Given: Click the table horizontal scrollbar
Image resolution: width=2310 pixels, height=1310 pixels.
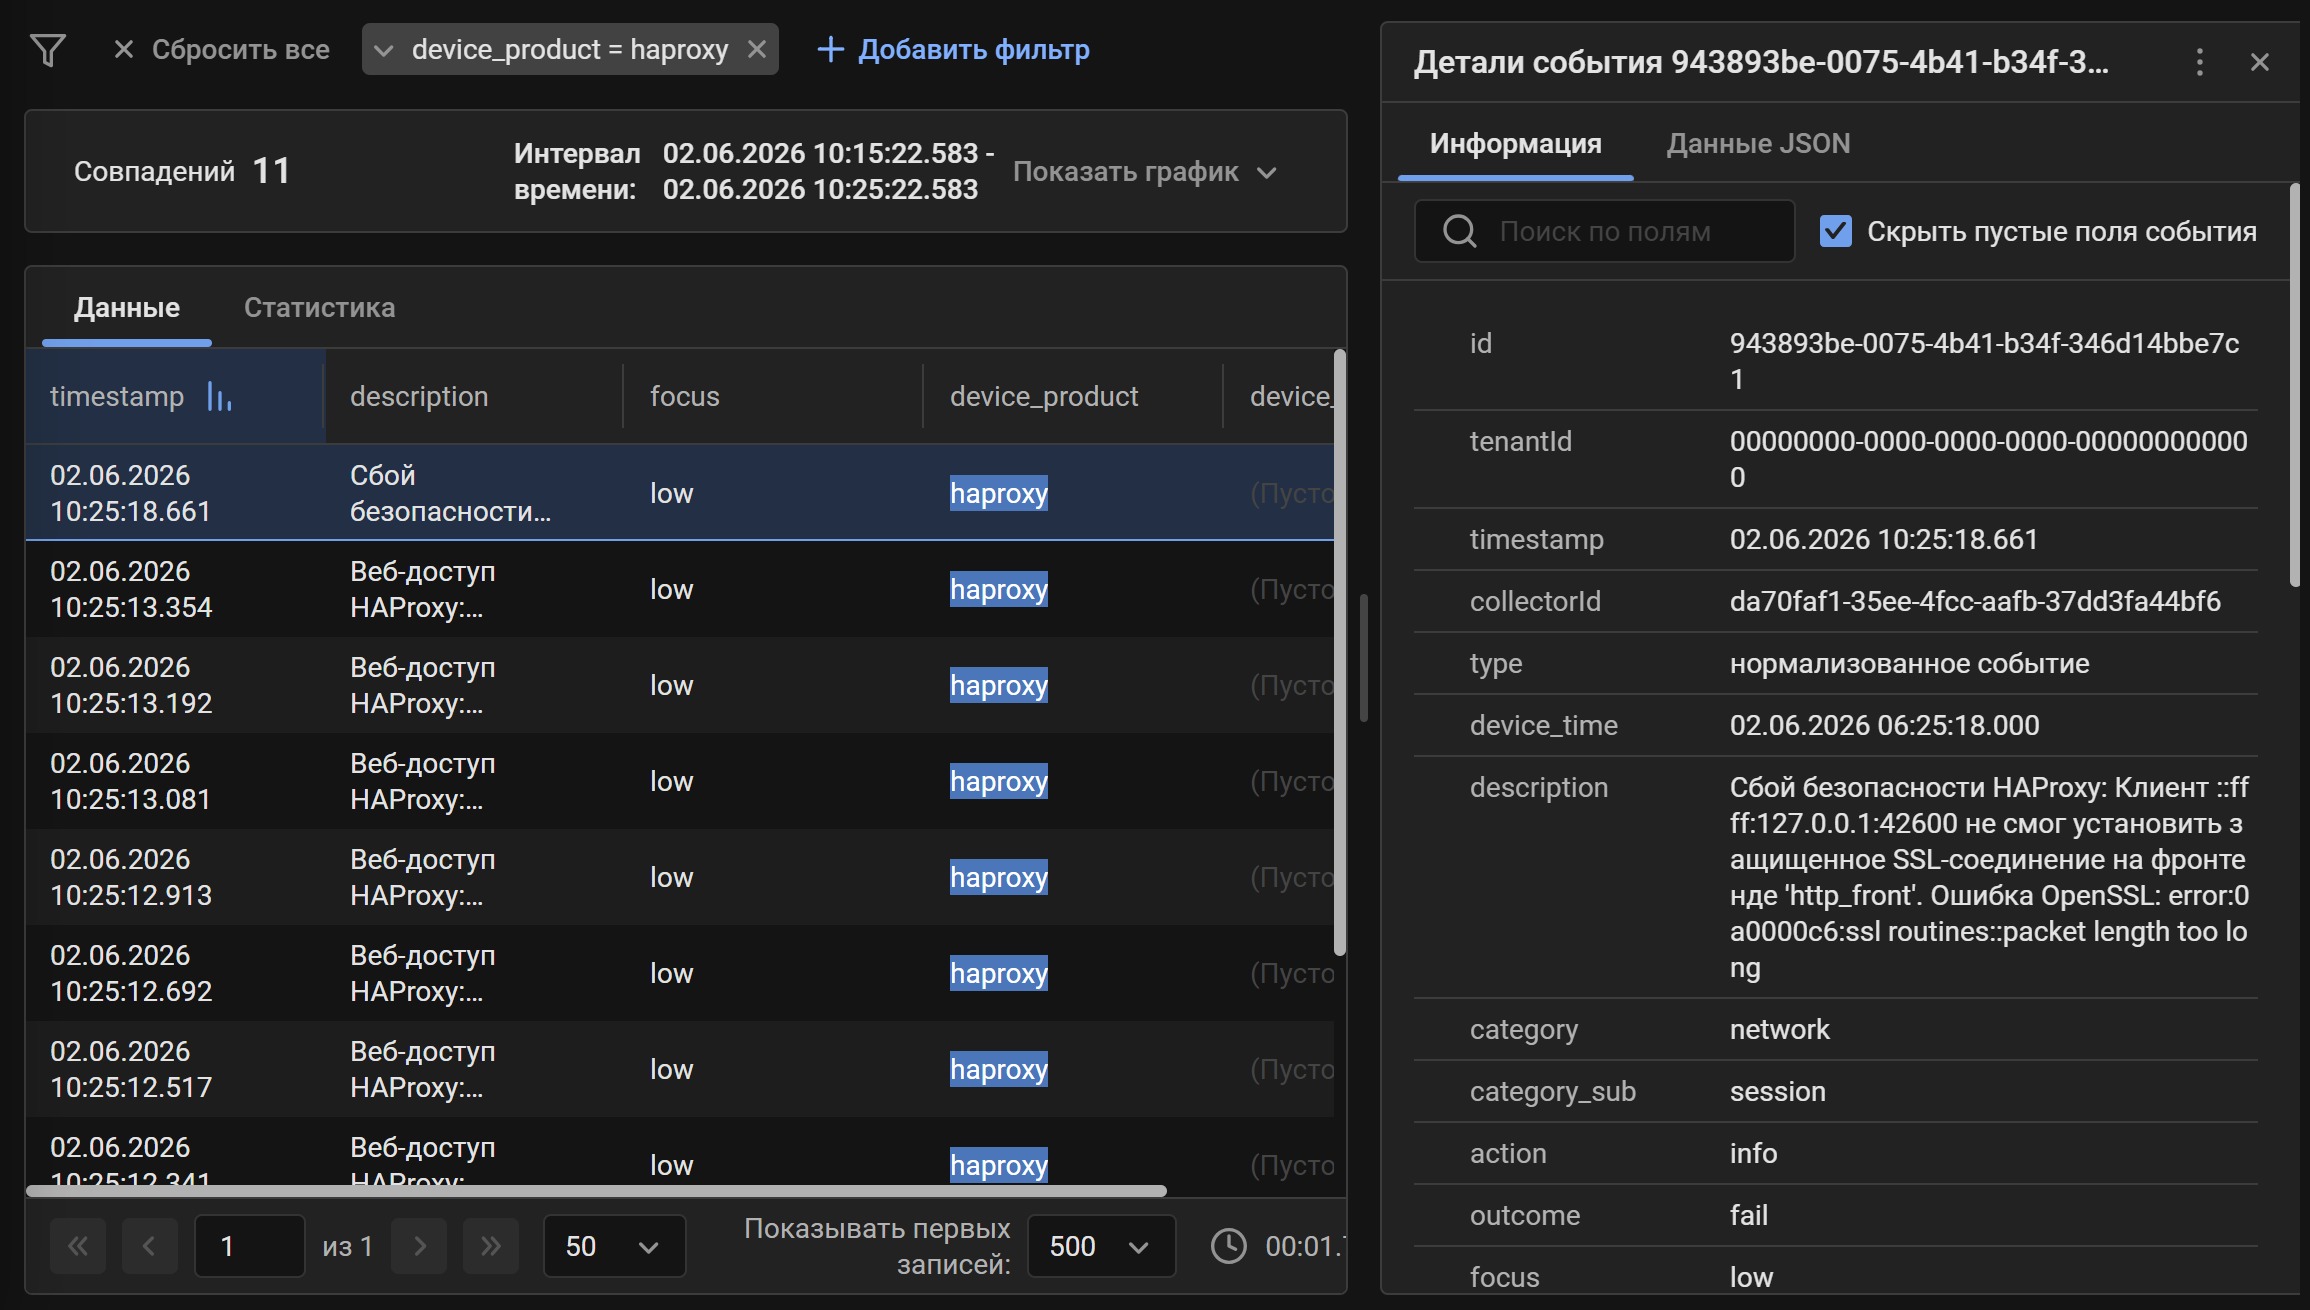Looking at the screenshot, I should 596,1190.
